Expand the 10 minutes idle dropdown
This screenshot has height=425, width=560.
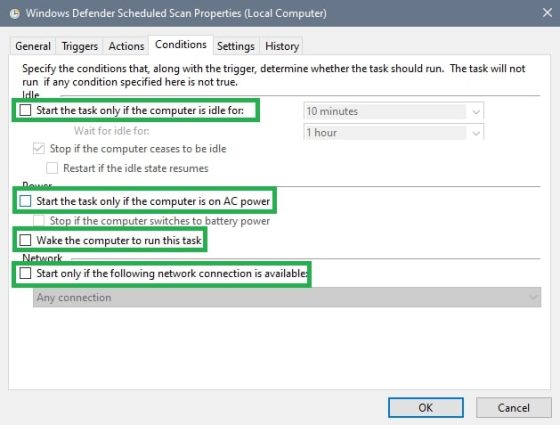tap(394, 111)
